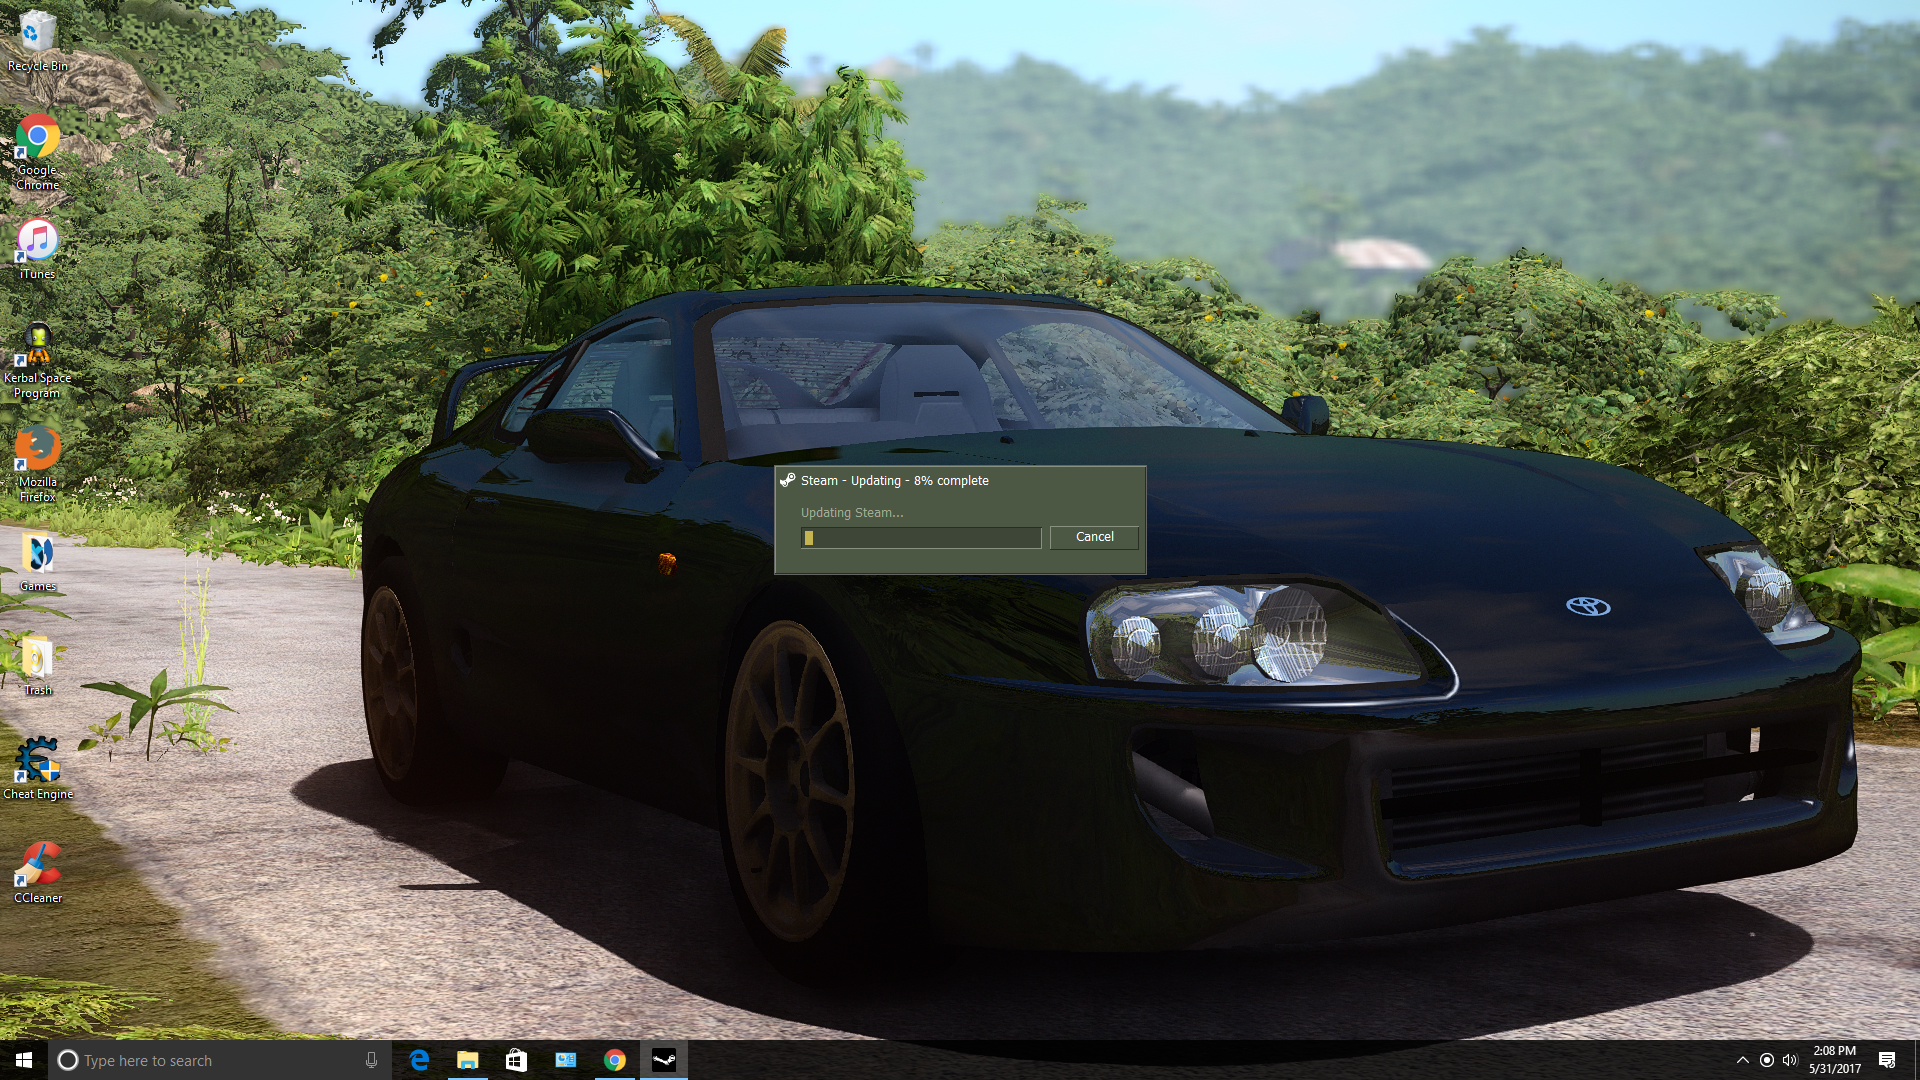Switch to the Steam taskbar icon
1920x1080 pixels.
point(664,1060)
